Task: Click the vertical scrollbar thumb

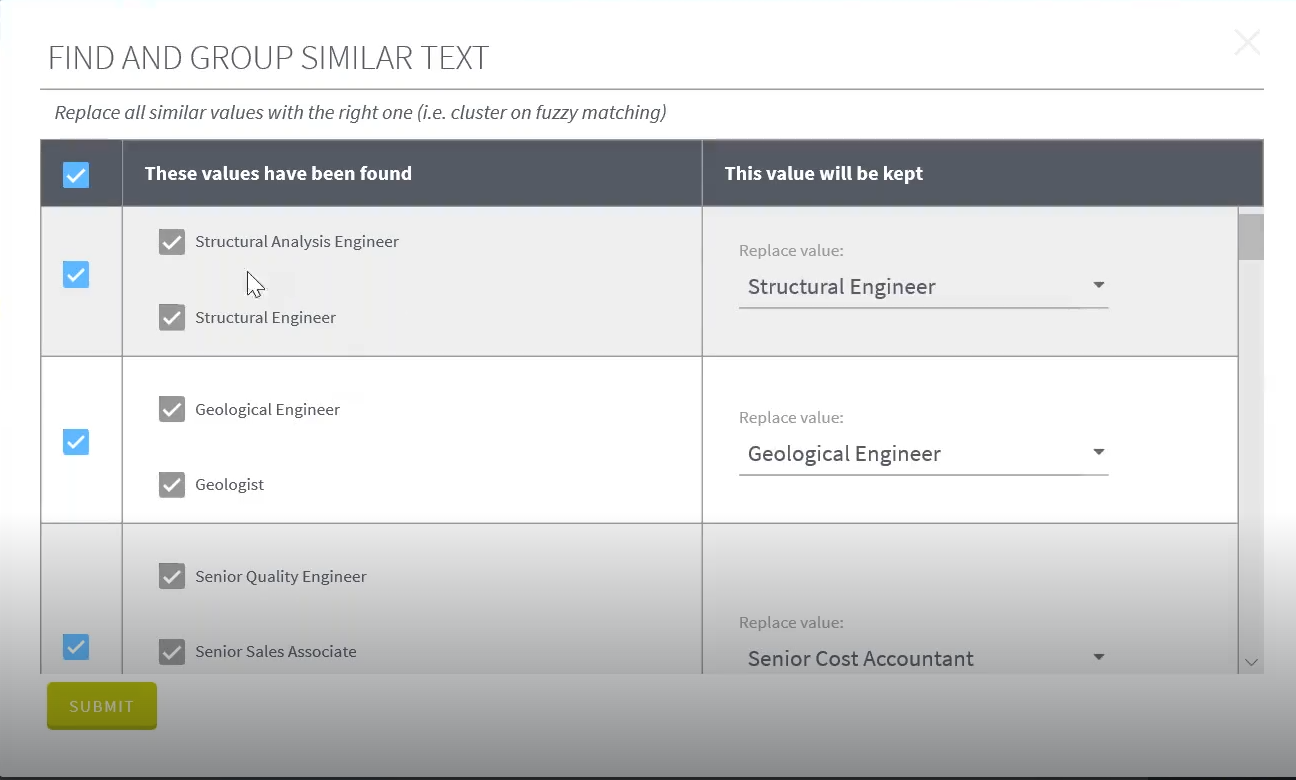Action: [x=1250, y=237]
